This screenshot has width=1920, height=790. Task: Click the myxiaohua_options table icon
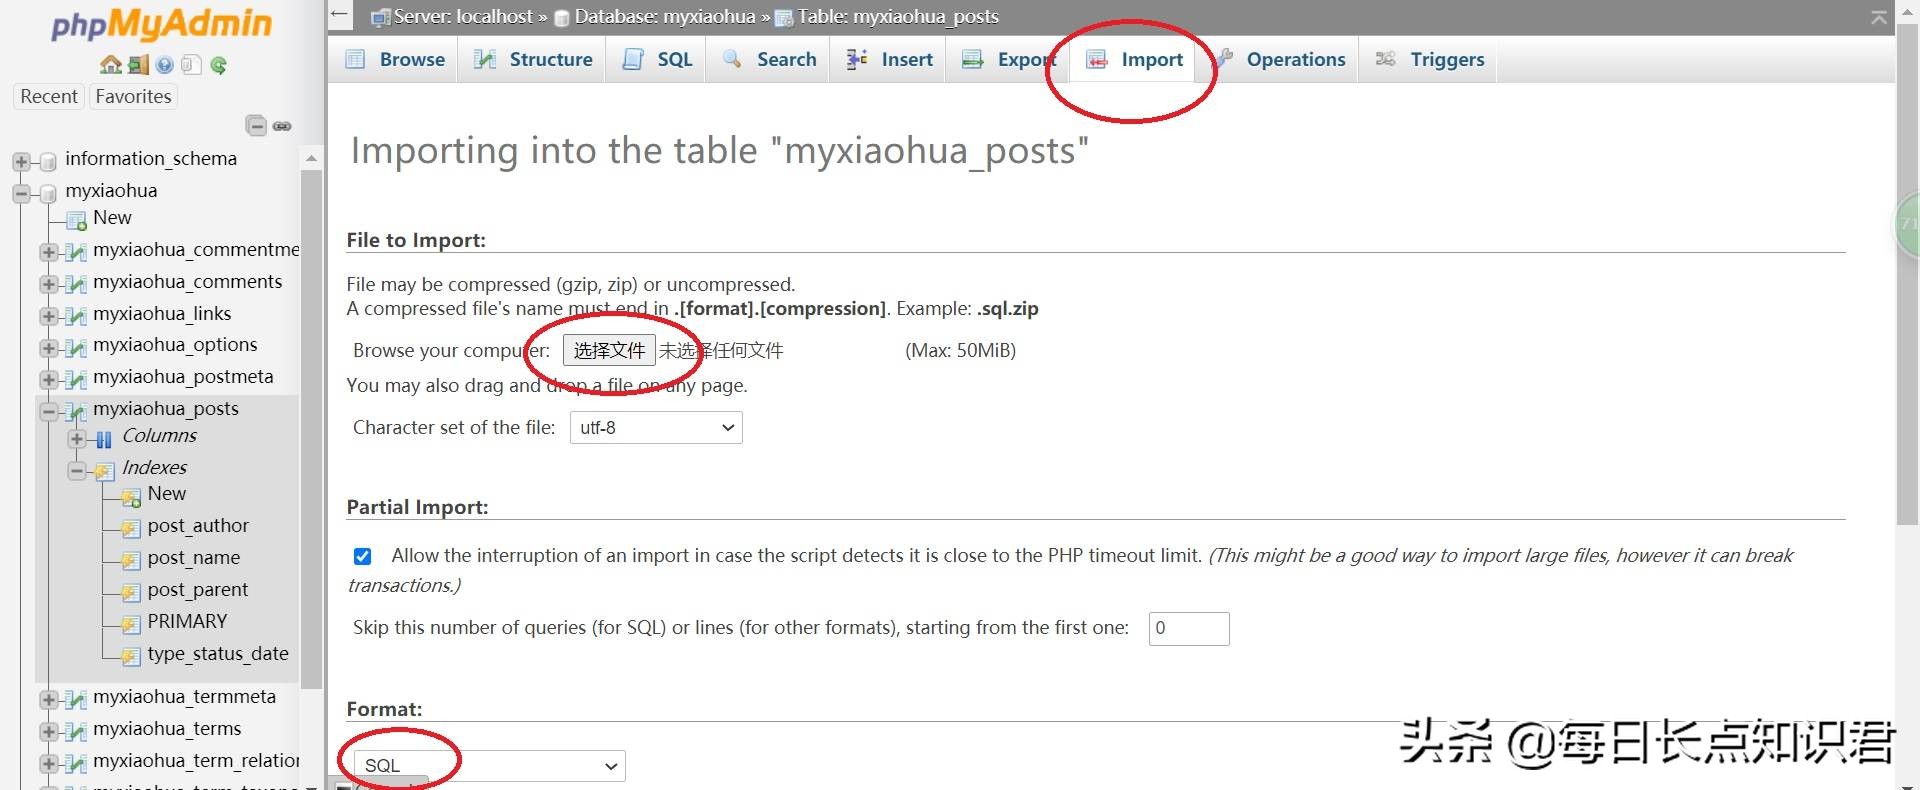click(76, 347)
